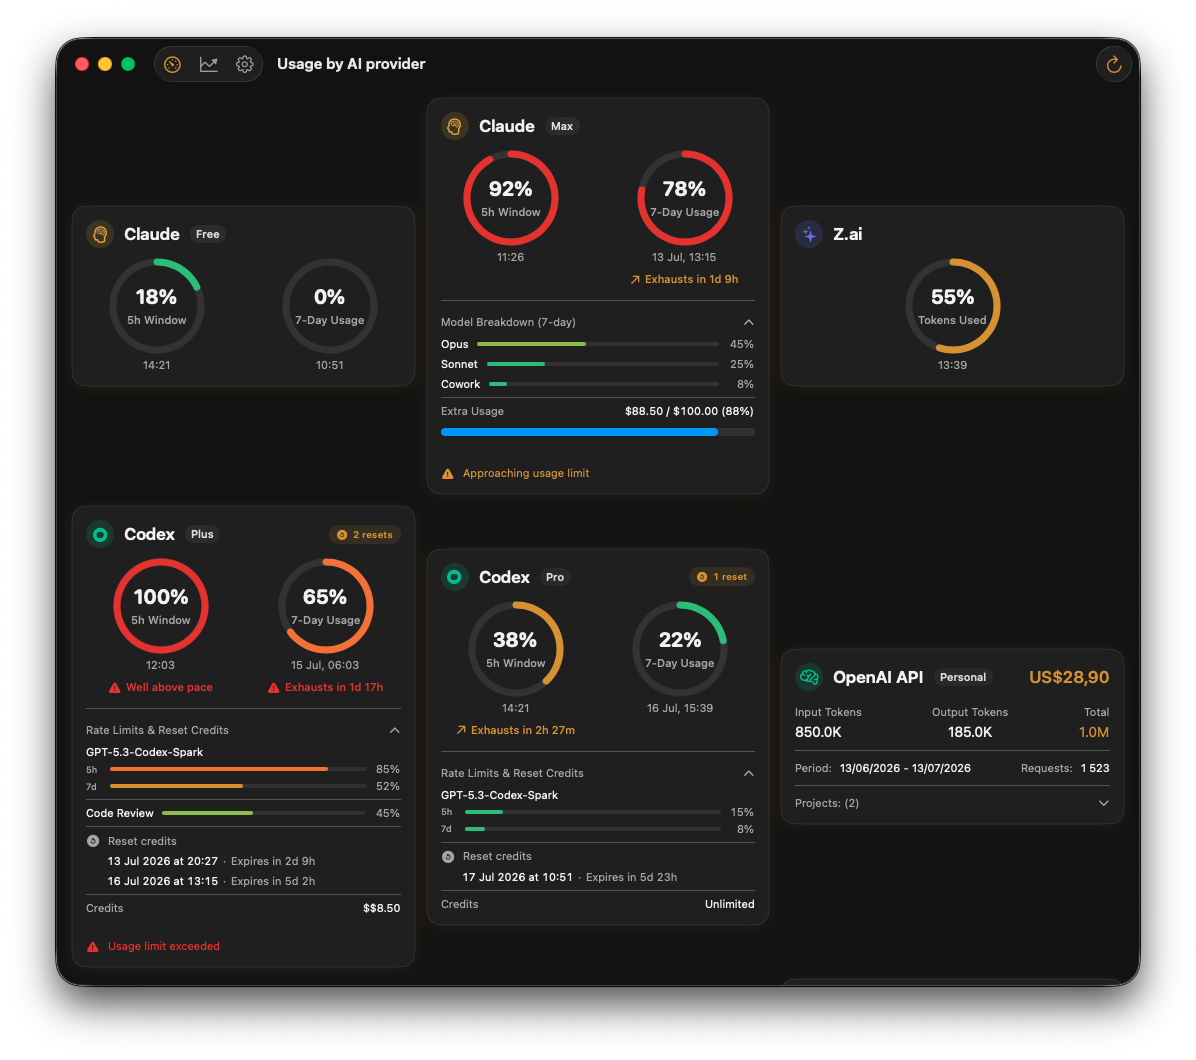Click the 850.0K input tokens value

(818, 733)
